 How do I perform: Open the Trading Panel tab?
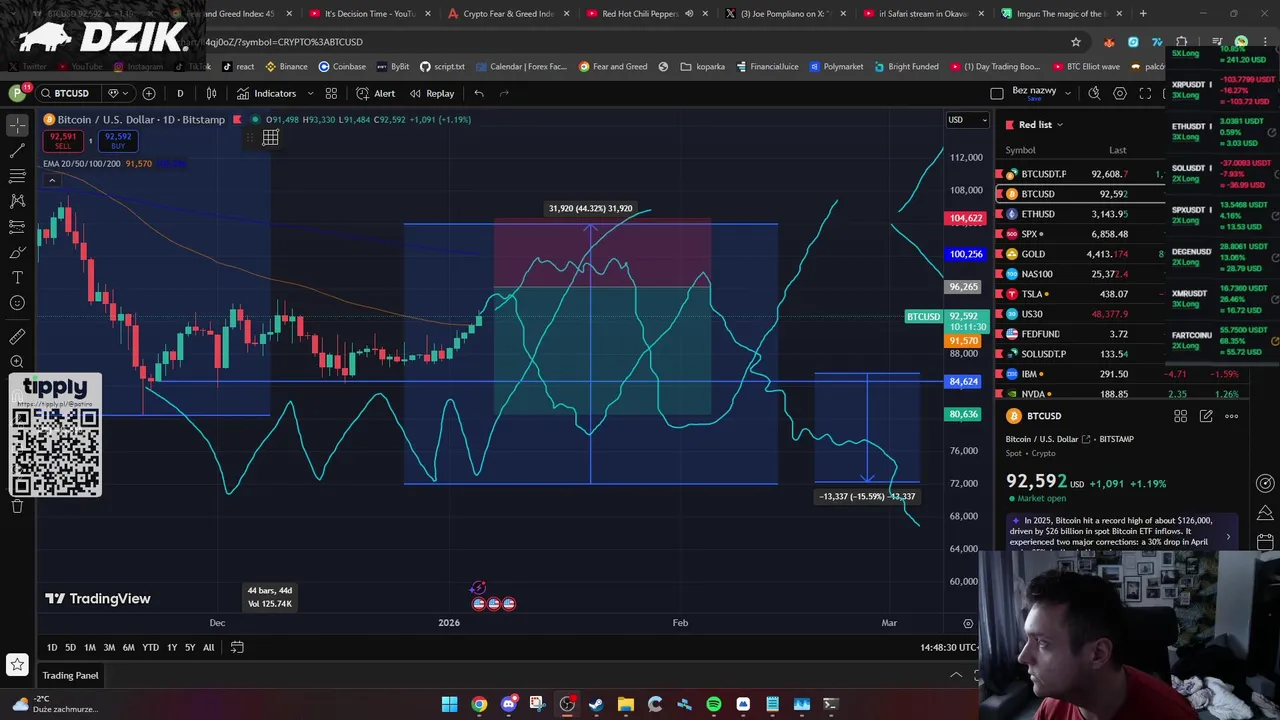click(70, 675)
